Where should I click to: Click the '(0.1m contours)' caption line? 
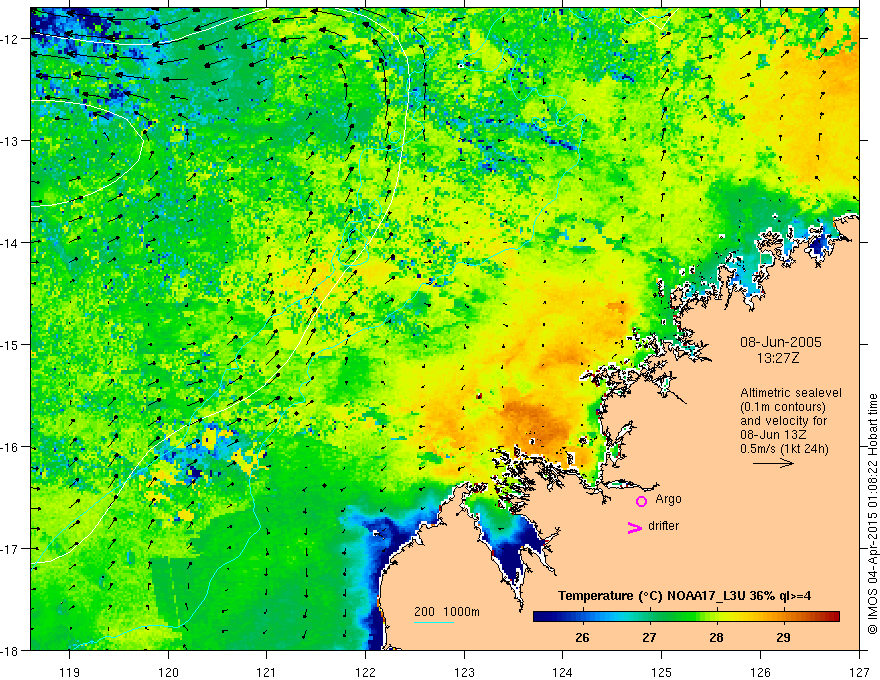tap(783, 407)
